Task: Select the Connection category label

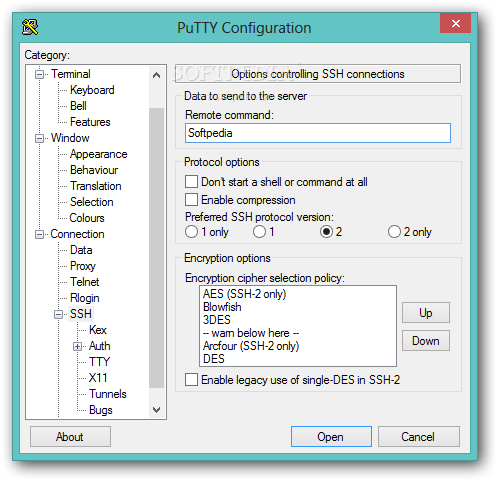Action: [77, 234]
